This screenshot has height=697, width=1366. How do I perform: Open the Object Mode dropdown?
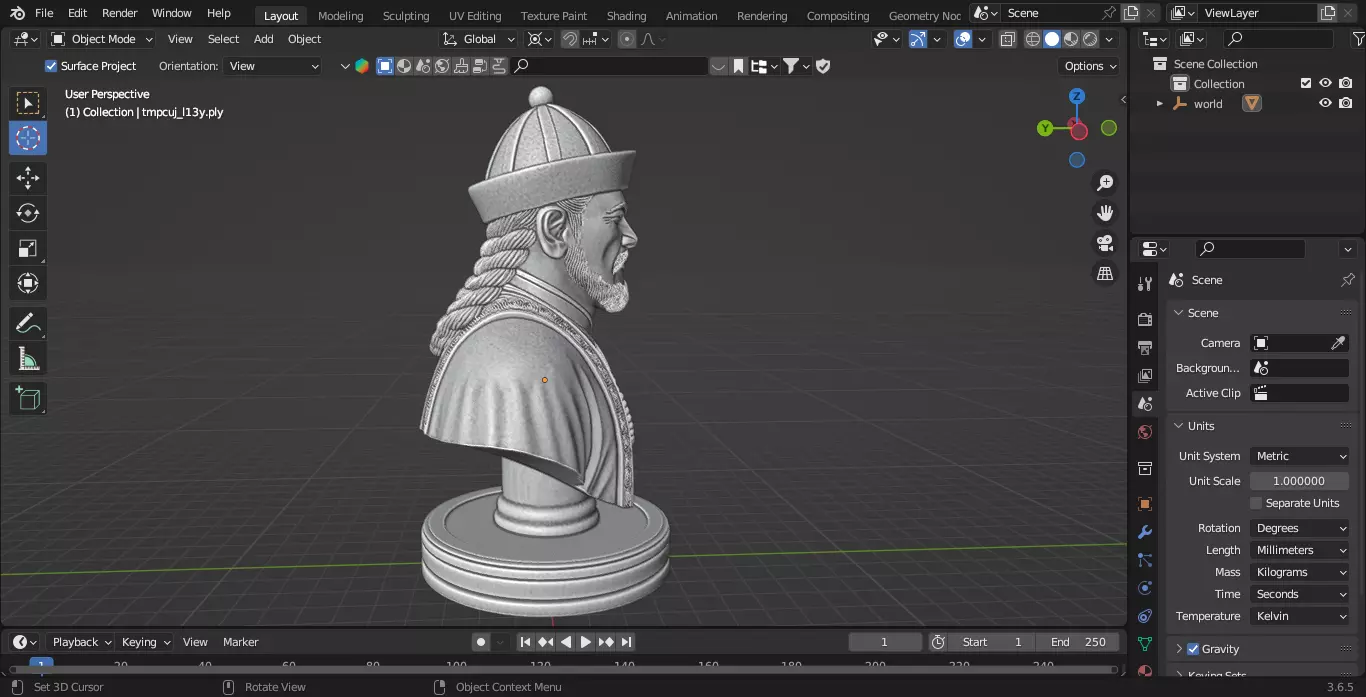(102, 39)
